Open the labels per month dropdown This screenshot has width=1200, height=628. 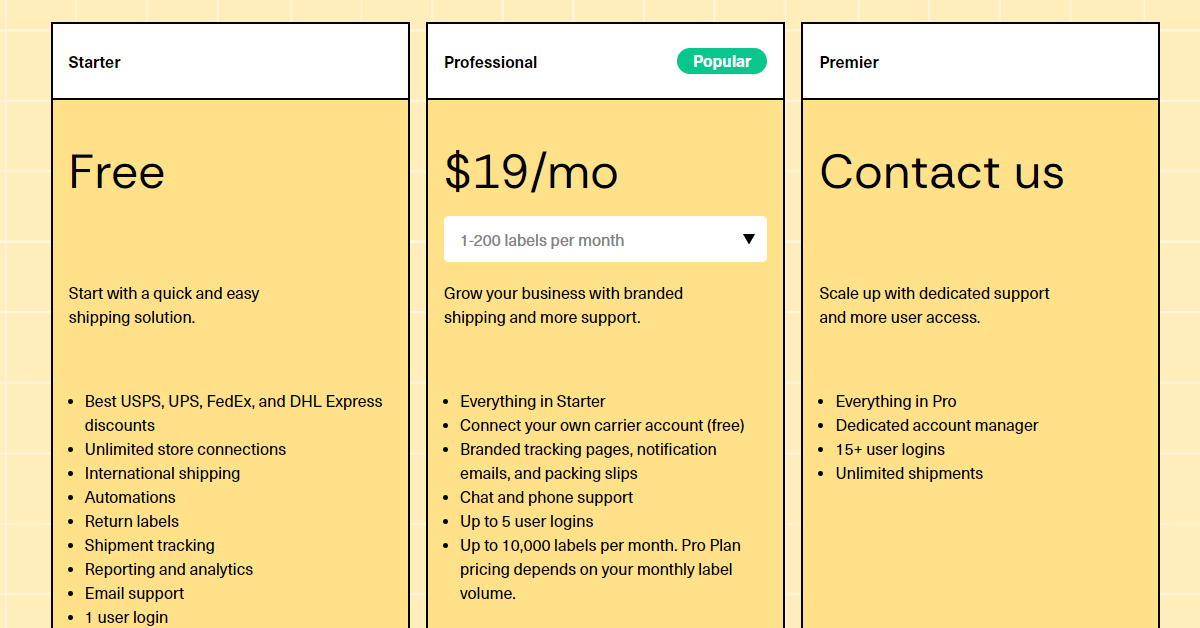(605, 239)
